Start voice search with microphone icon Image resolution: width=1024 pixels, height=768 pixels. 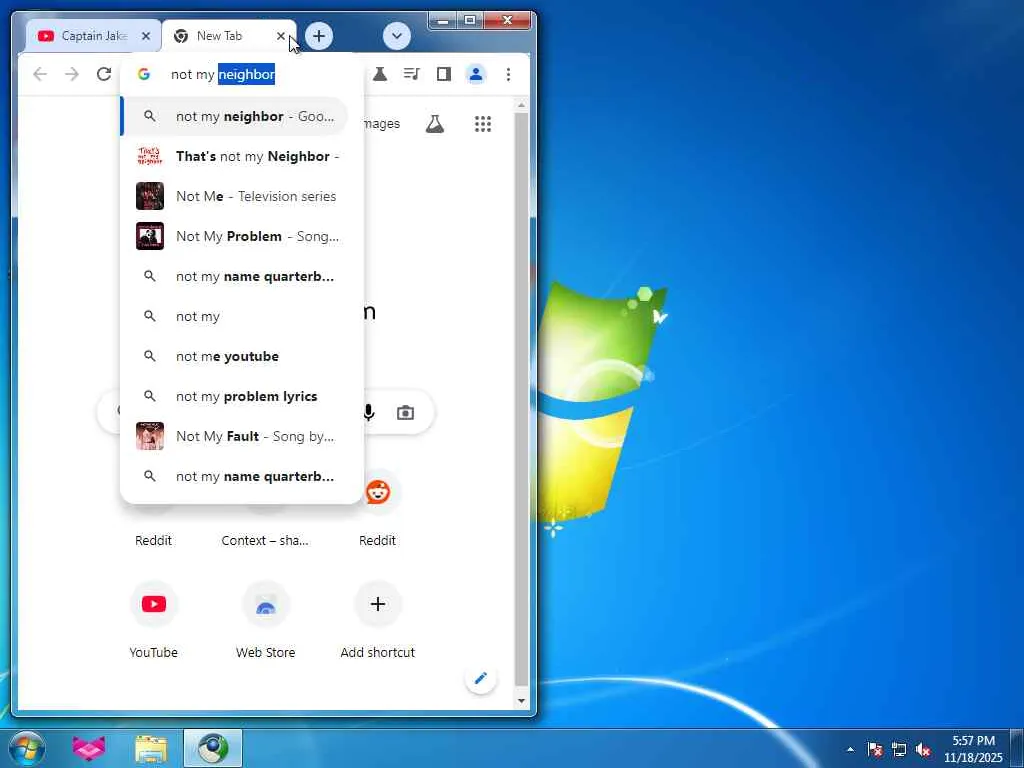[369, 413]
